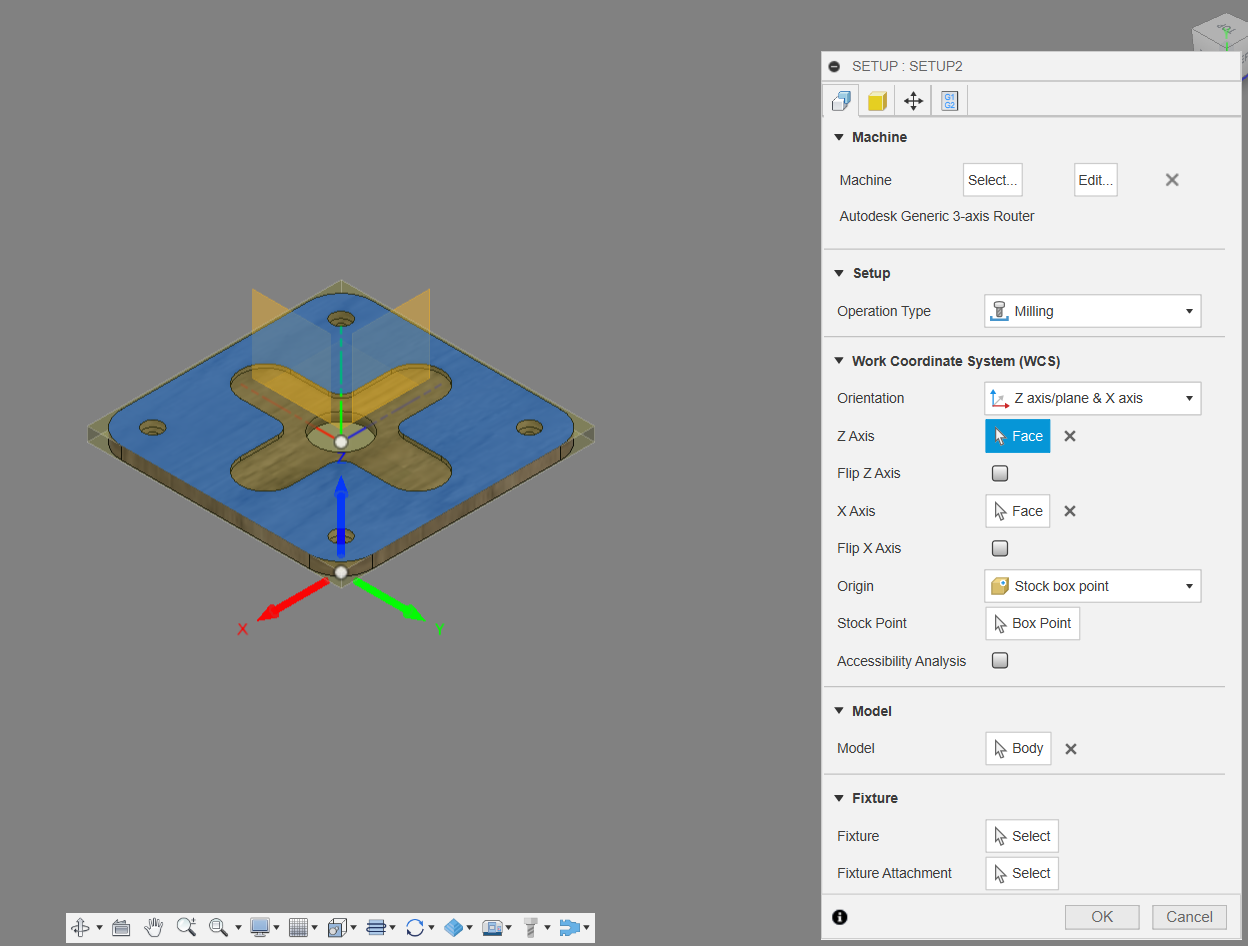The height and width of the screenshot is (946, 1248).
Task: Click the Fixture Attachment Select button
Action: point(1022,873)
